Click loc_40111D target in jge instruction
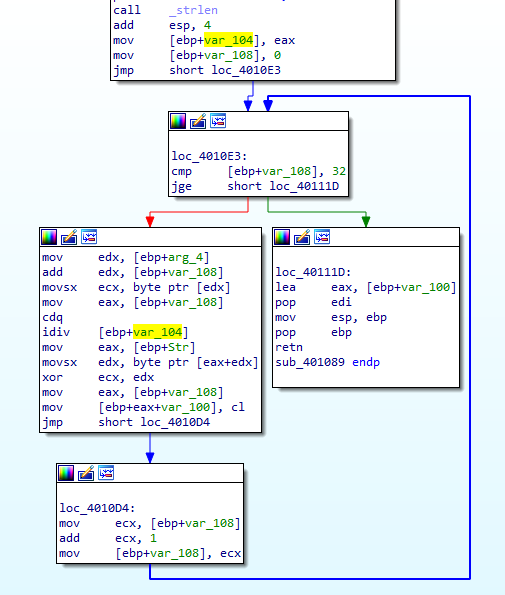Viewport: 505px width, 595px height. tap(304, 186)
